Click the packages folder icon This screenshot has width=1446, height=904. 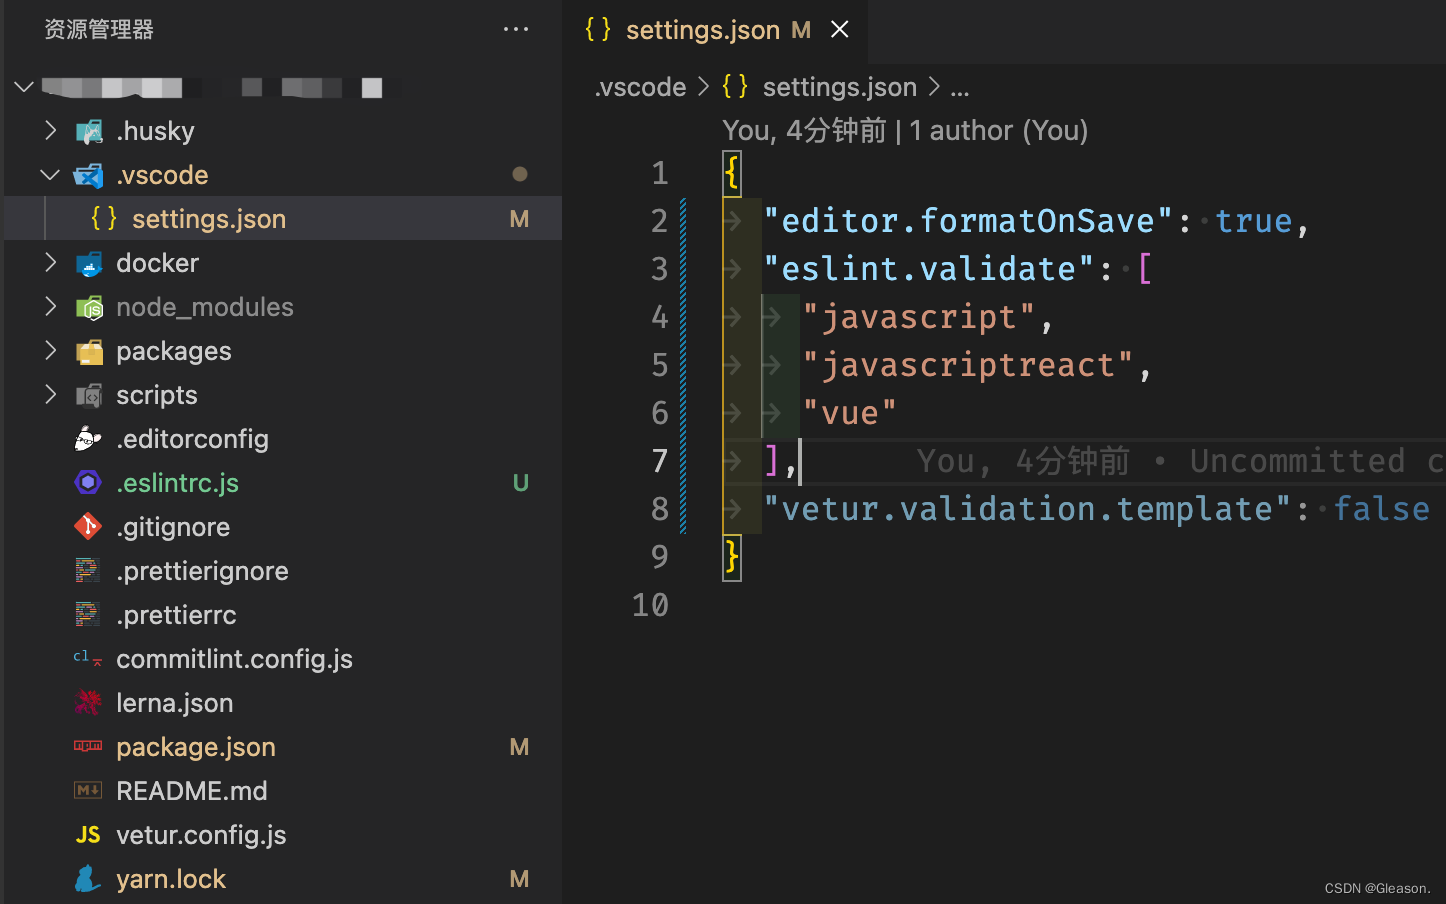[x=89, y=351]
